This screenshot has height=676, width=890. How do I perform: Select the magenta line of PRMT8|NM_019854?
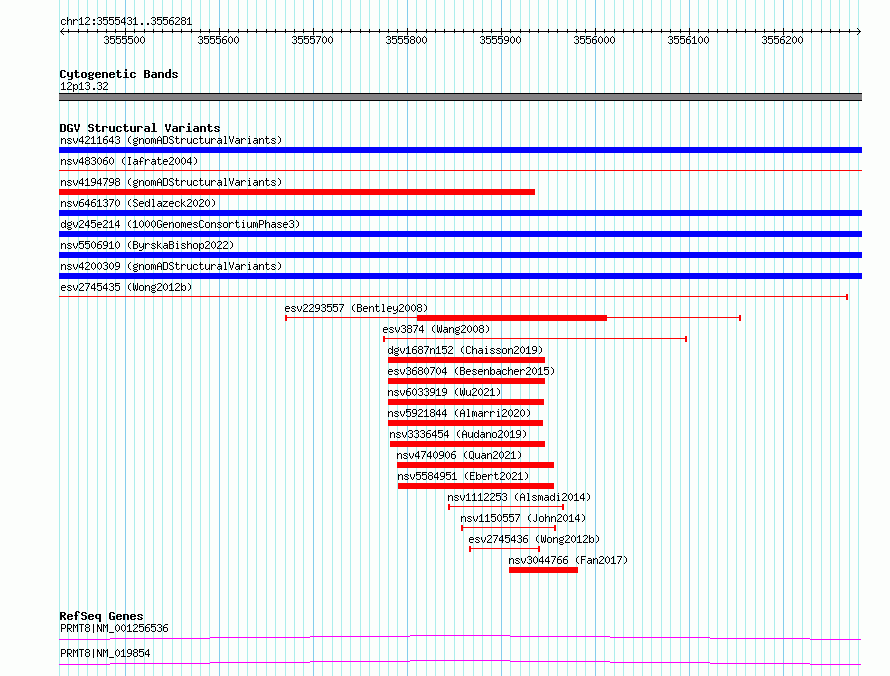(460, 662)
